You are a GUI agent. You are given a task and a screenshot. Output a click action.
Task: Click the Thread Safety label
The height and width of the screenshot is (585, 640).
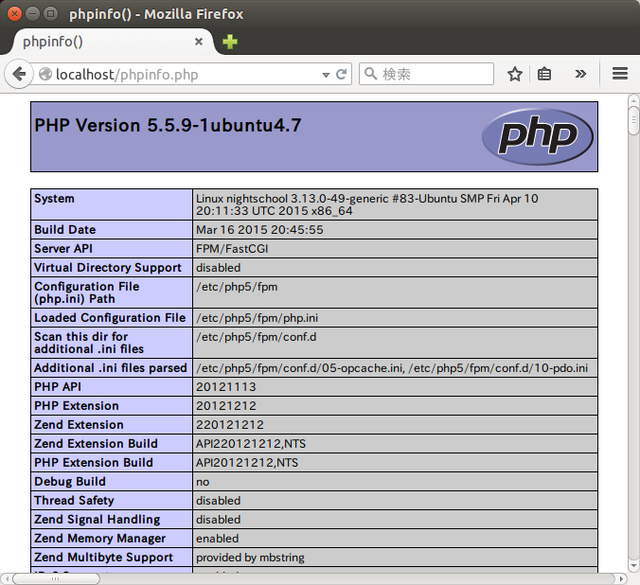pyautogui.click(x=74, y=500)
